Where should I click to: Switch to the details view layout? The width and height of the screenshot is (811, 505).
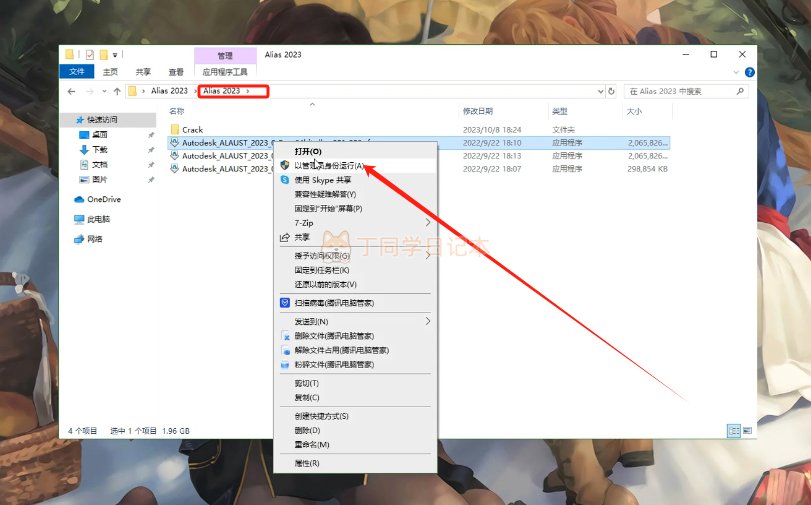(x=733, y=430)
